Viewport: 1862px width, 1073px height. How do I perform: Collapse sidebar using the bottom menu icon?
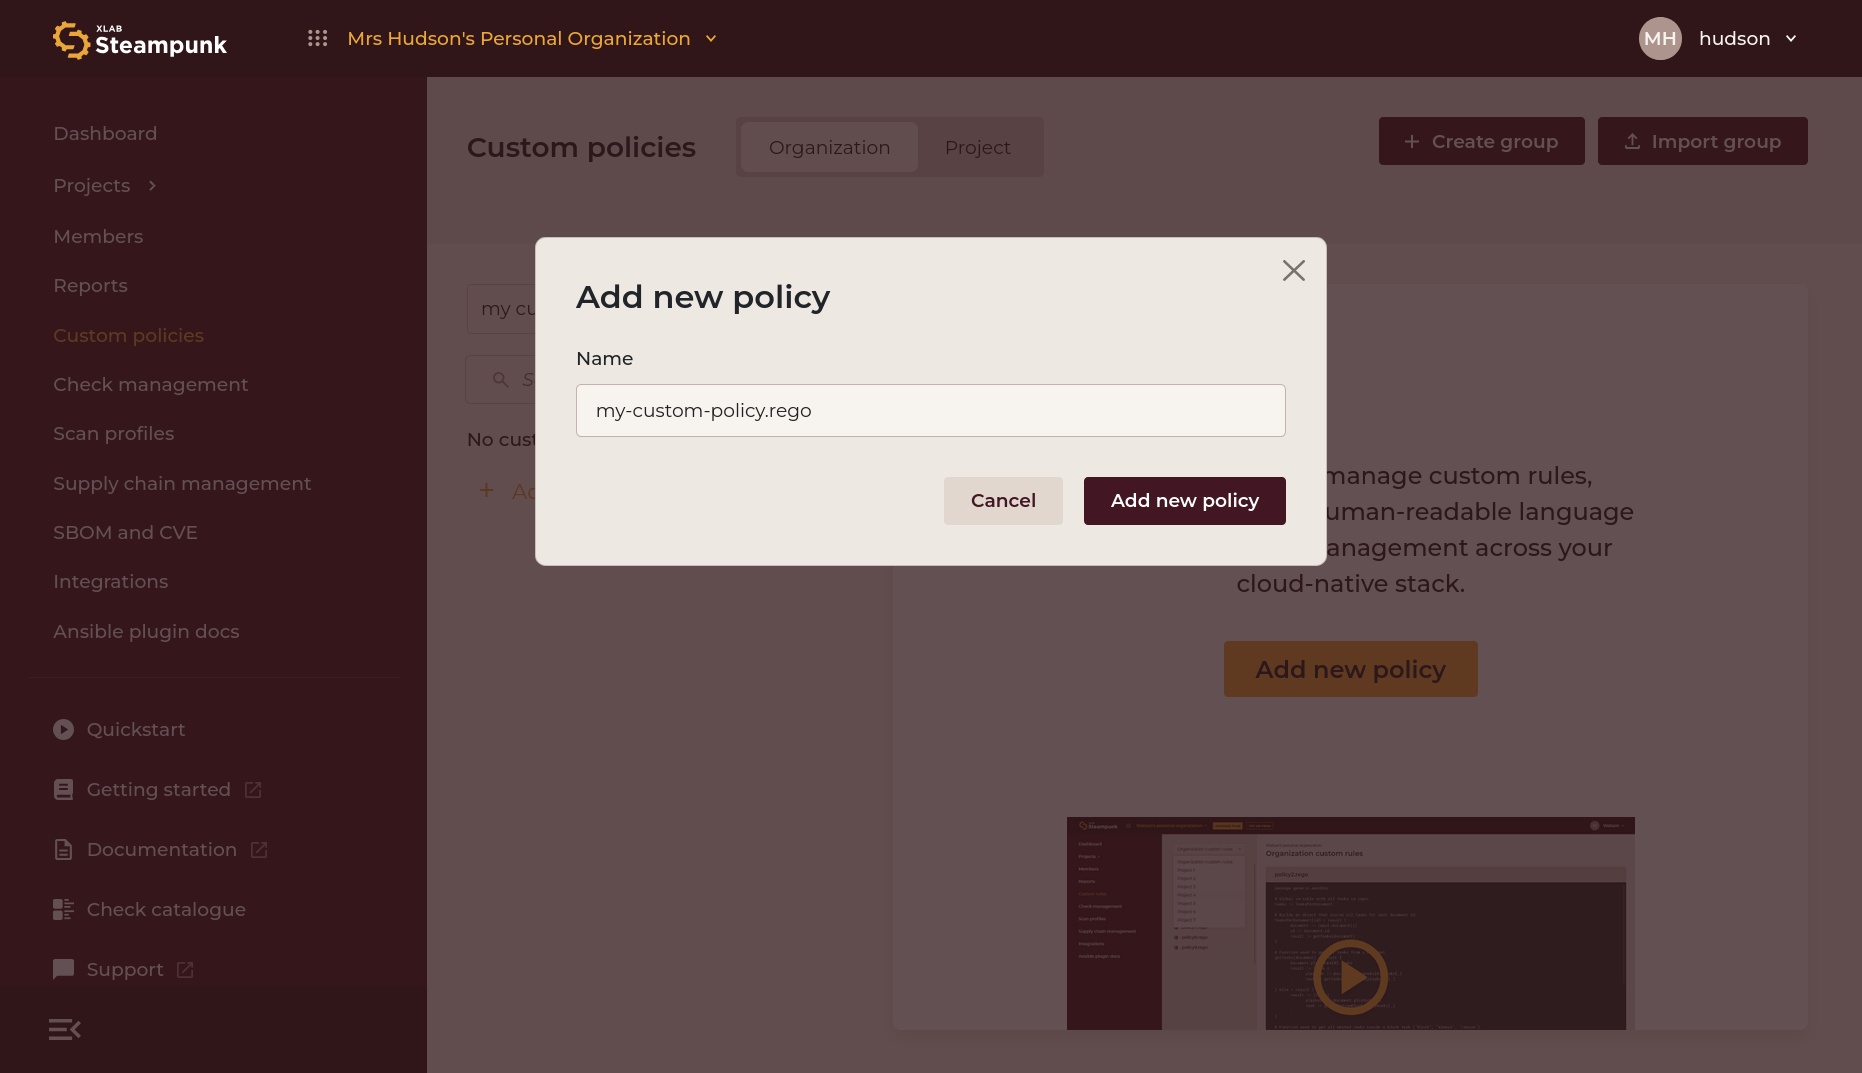point(65,1029)
